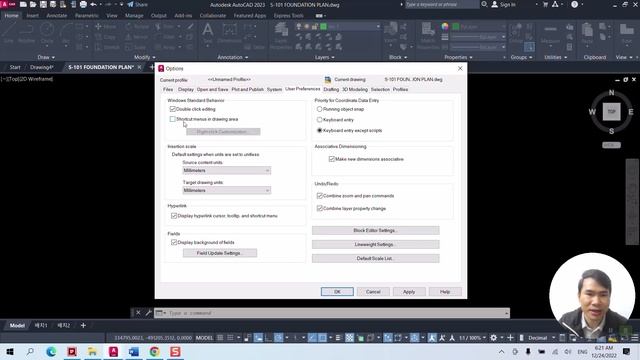Switch to the Display tab in Options
This screenshot has height=360, width=640.
coord(186,89)
